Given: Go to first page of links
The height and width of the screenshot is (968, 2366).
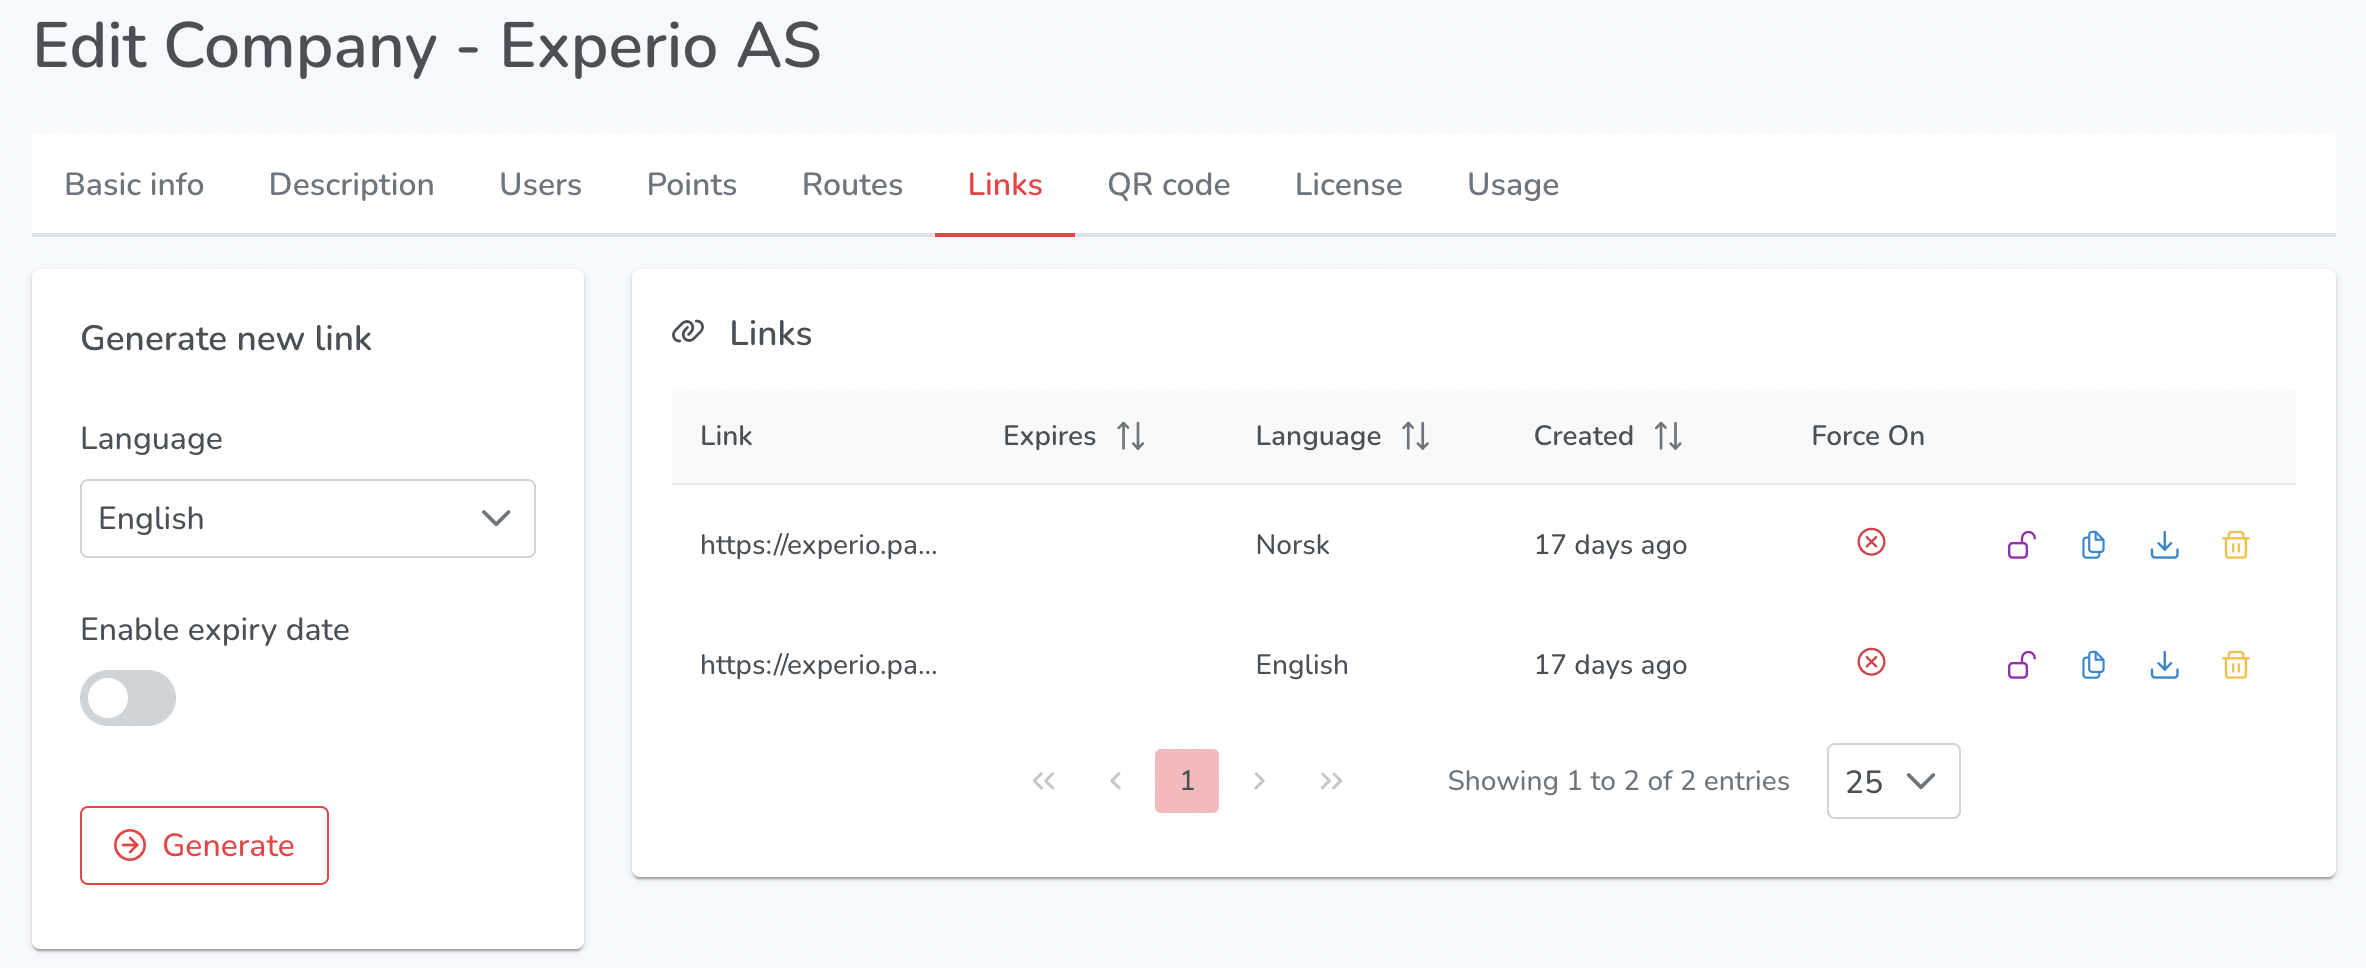Looking at the screenshot, I should point(1043,781).
